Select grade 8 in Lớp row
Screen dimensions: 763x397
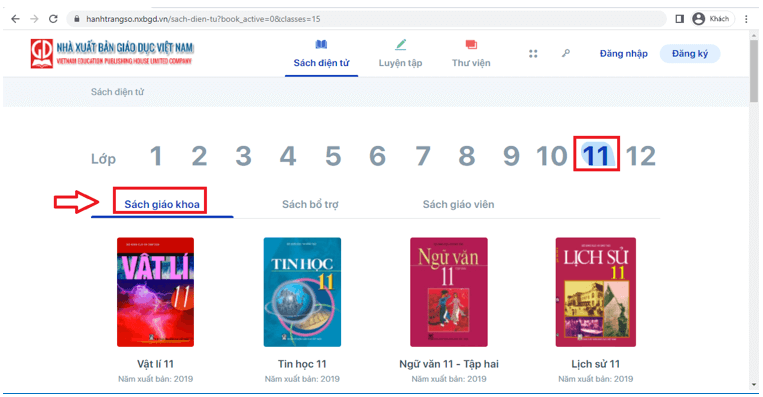[x=467, y=156]
